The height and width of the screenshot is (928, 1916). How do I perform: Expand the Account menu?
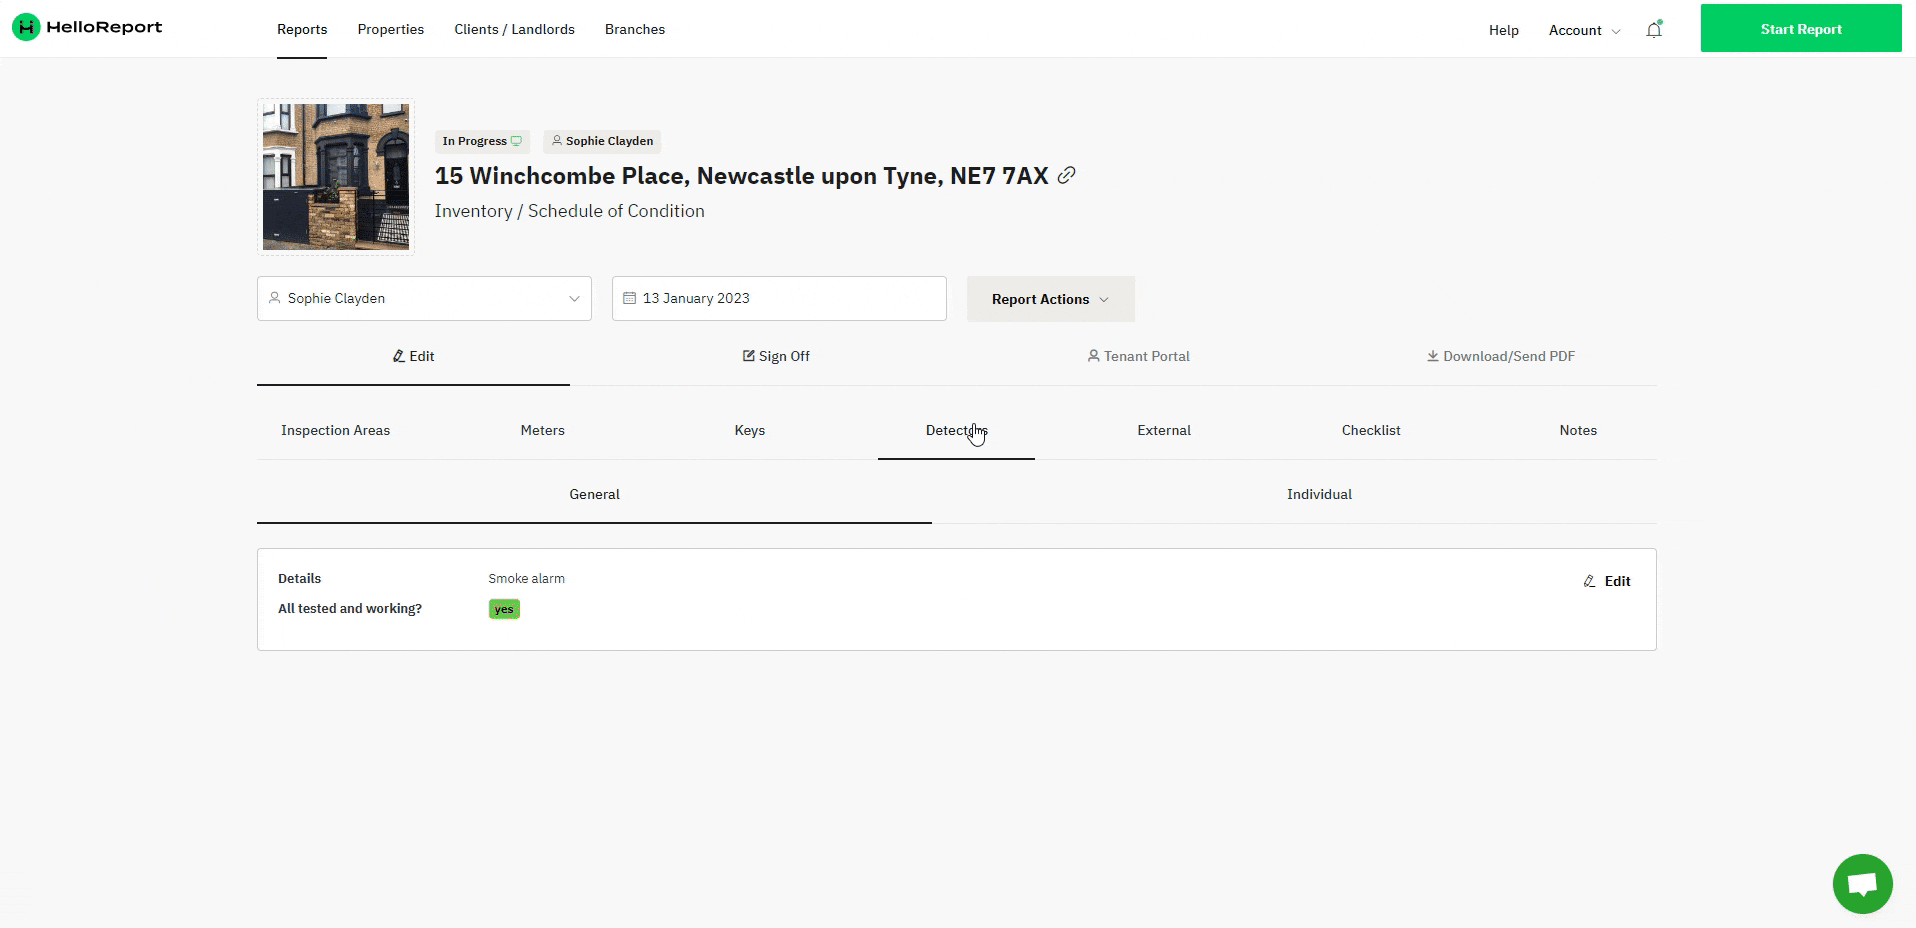point(1584,30)
